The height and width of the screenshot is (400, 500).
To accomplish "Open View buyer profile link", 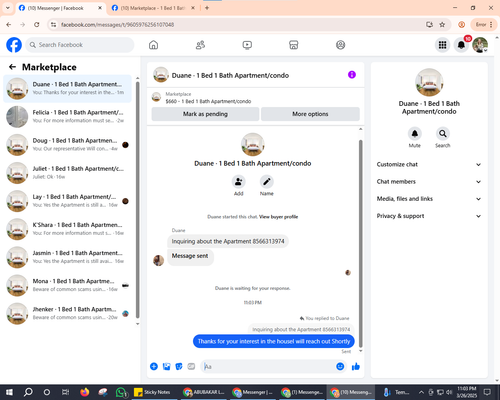I will (278, 217).
